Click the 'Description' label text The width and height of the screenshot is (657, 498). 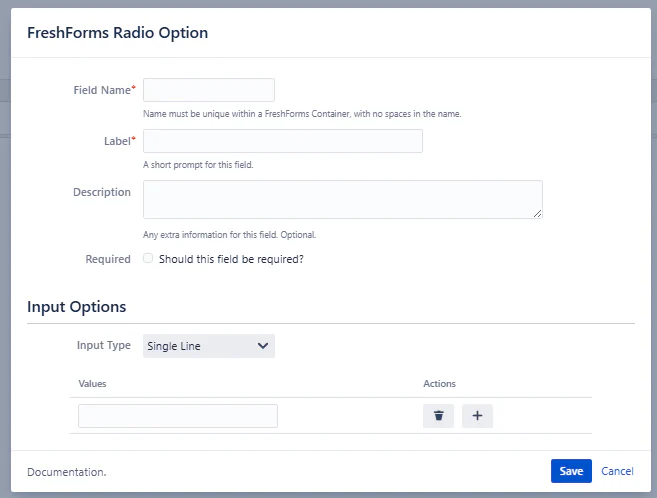(x=102, y=192)
